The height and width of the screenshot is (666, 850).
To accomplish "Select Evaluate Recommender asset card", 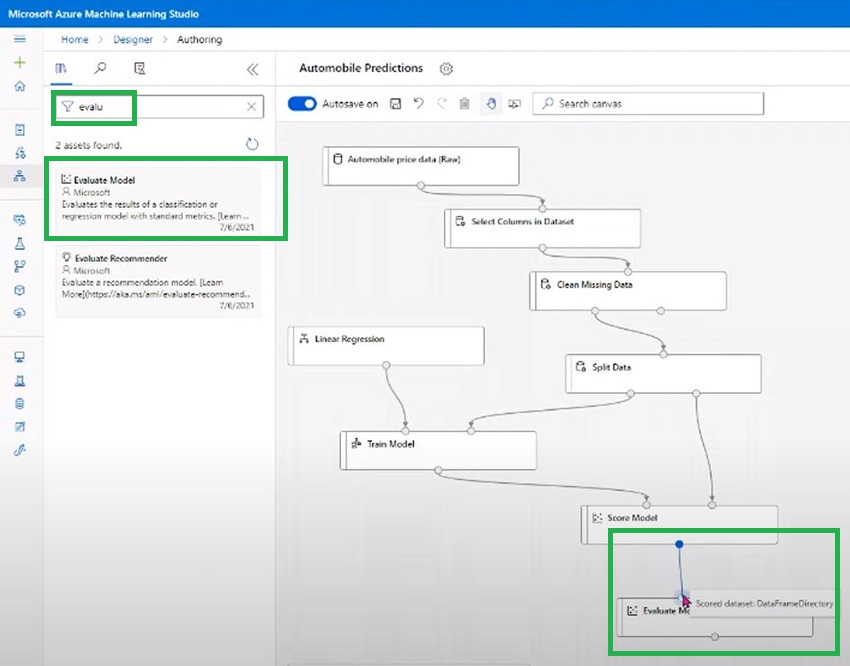I will (x=158, y=280).
